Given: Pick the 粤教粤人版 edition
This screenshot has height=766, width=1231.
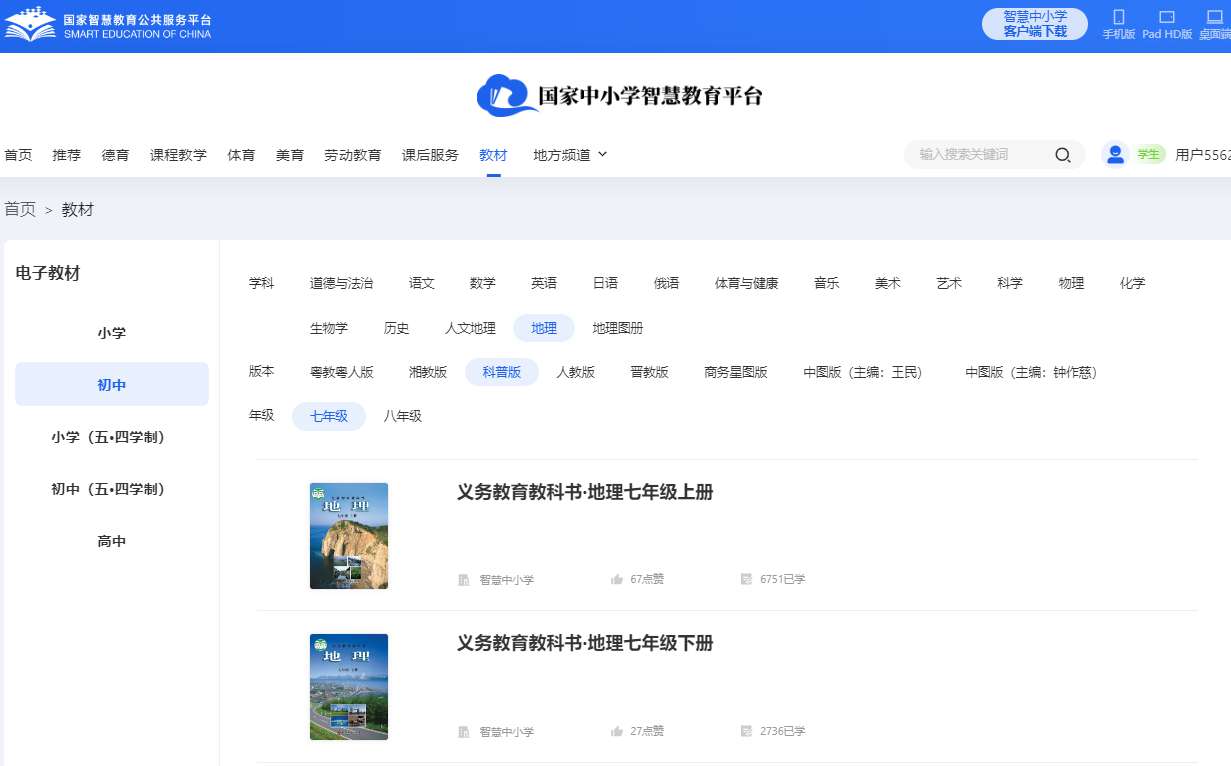Looking at the screenshot, I should (x=341, y=372).
